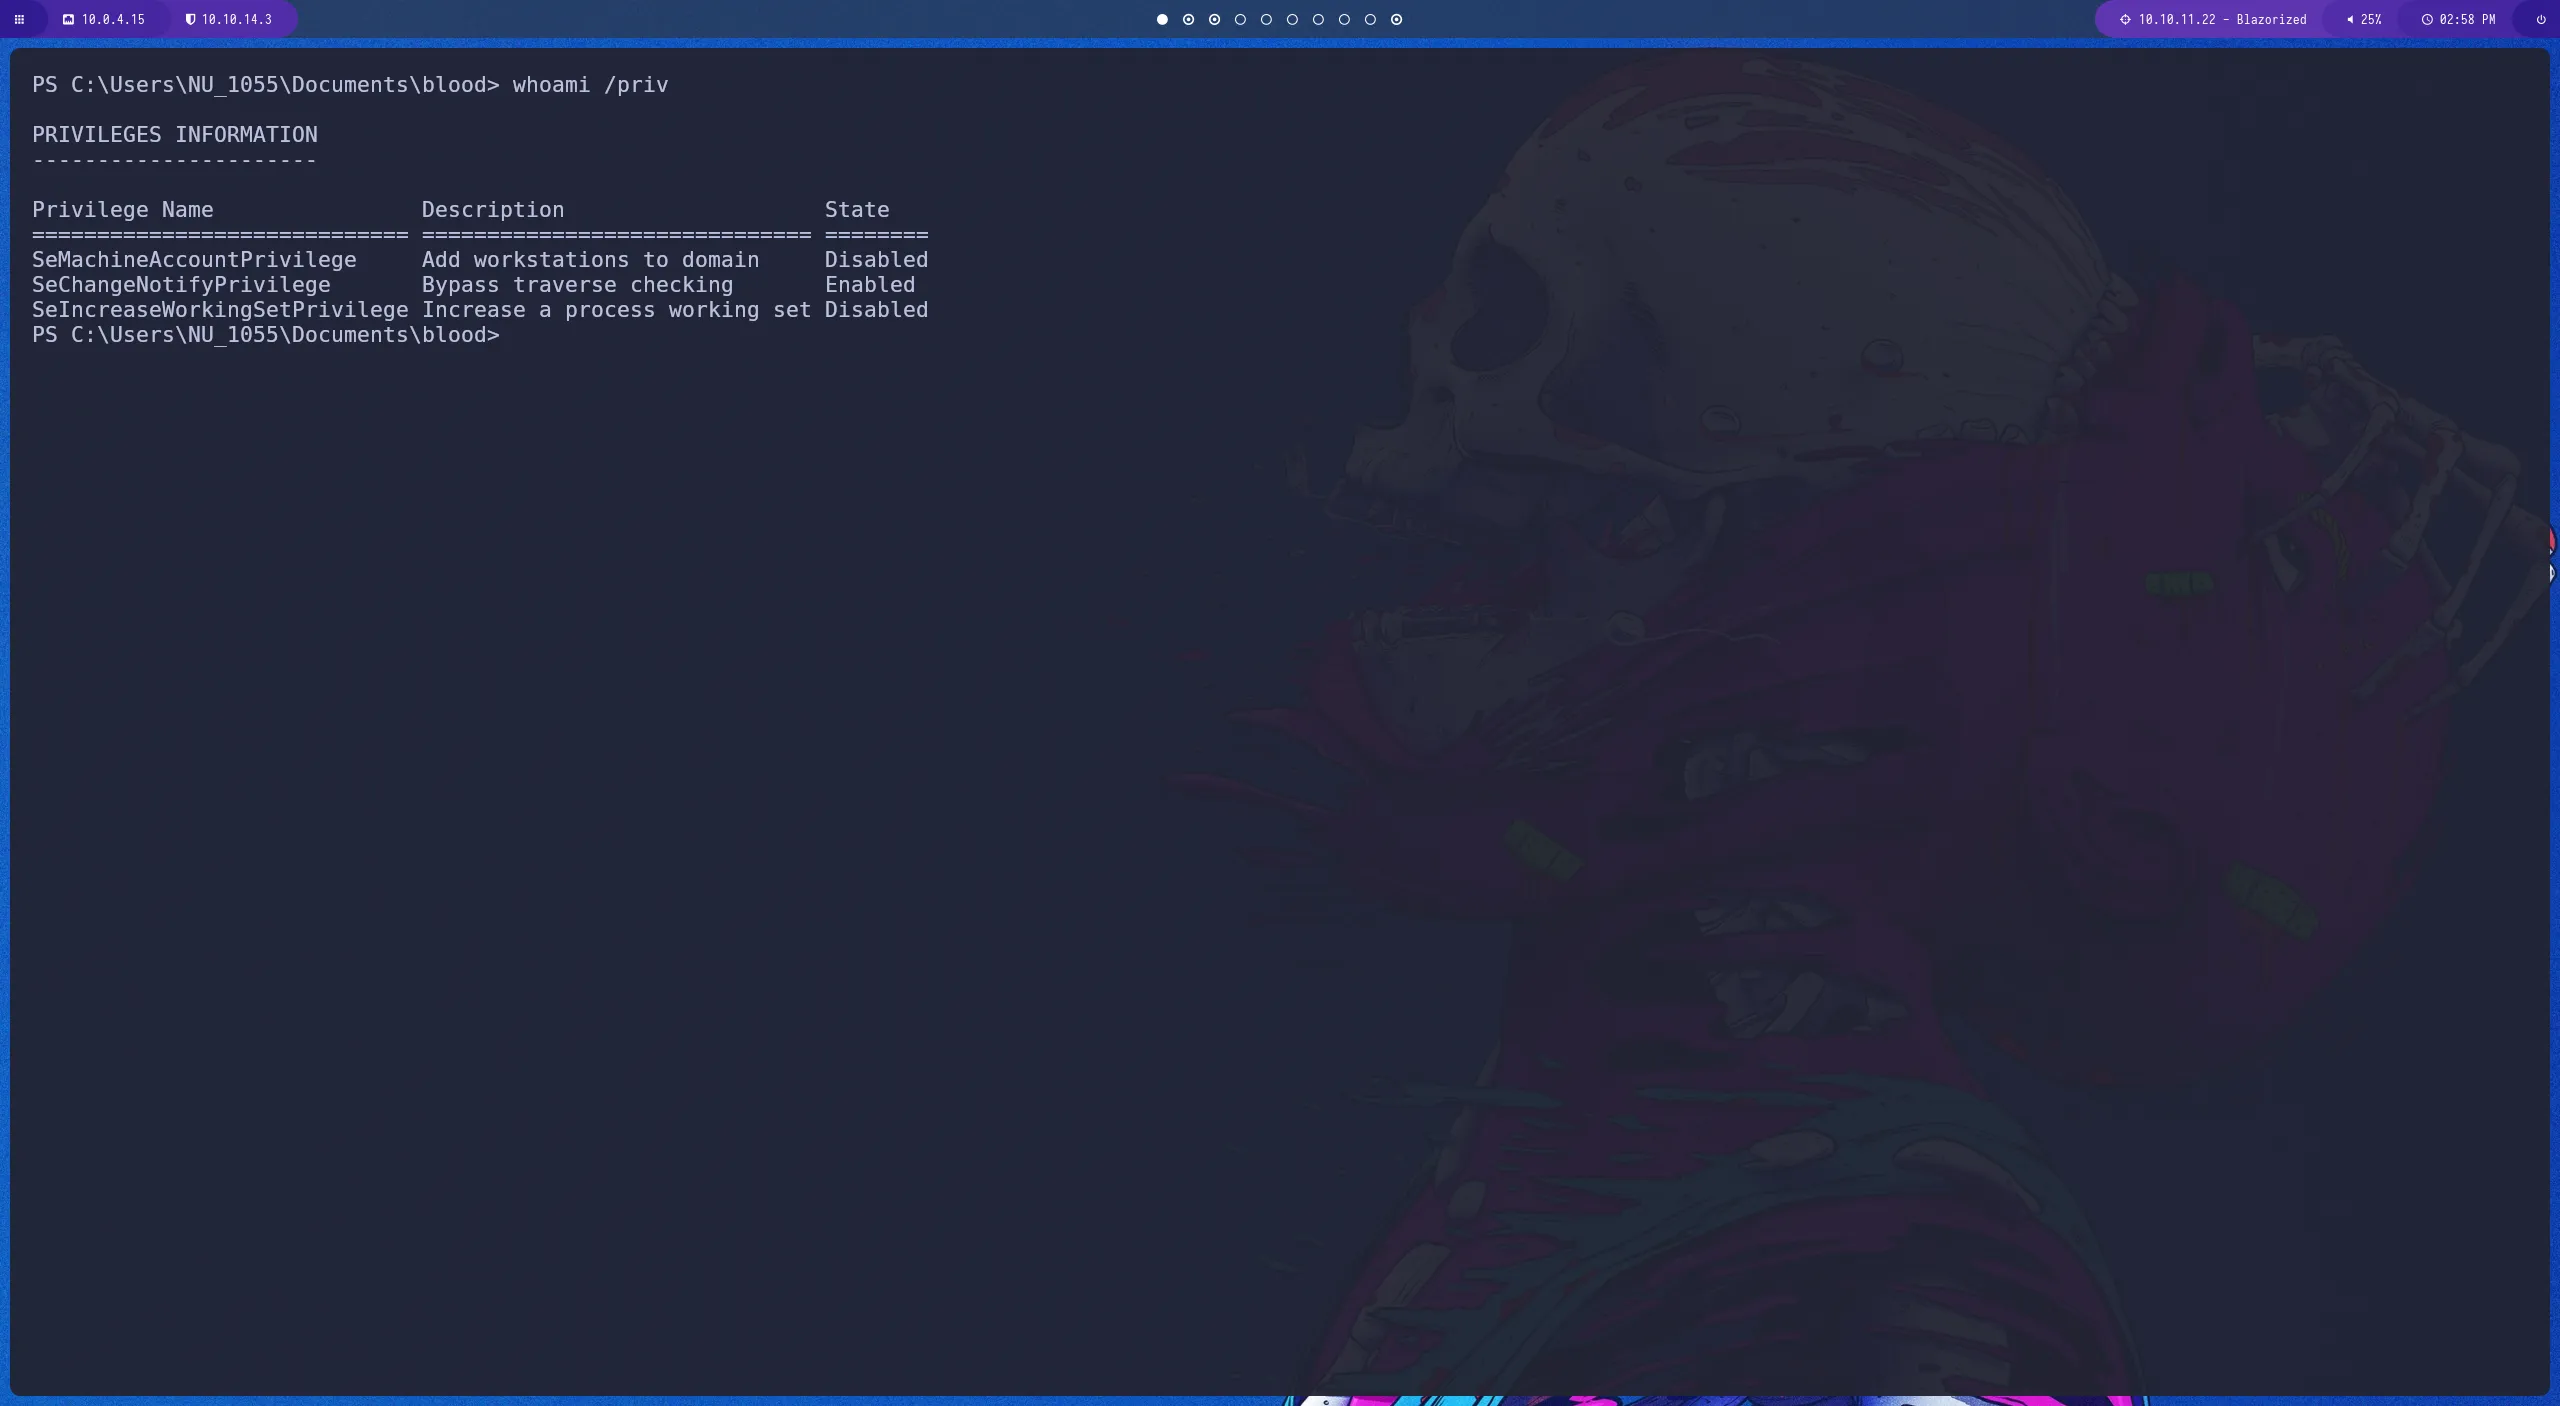Open the 10.10.14.3 VPN badge menu
The width and height of the screenshot is (2560, 1406).
[232, 19]
